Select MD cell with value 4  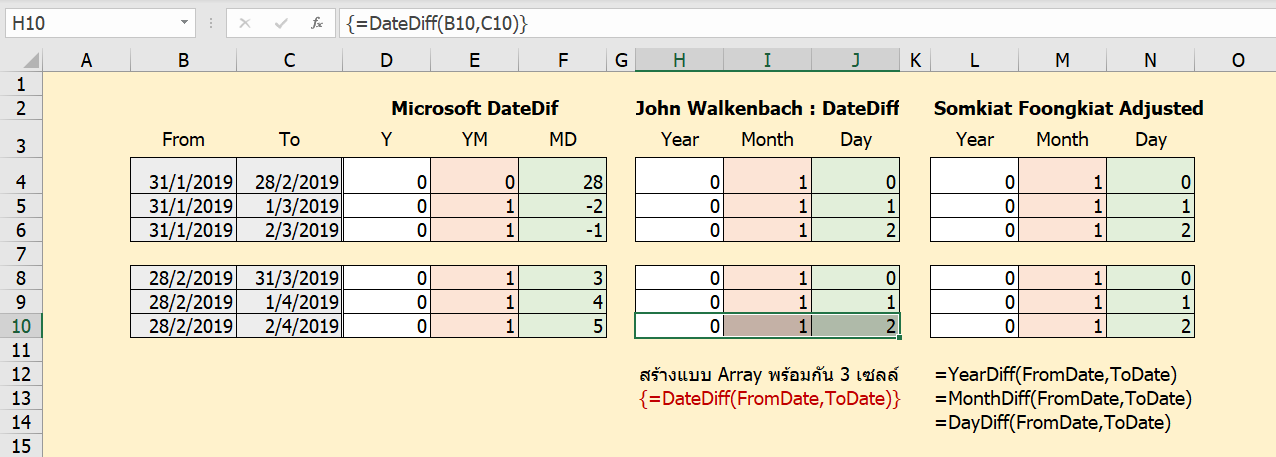562,301
